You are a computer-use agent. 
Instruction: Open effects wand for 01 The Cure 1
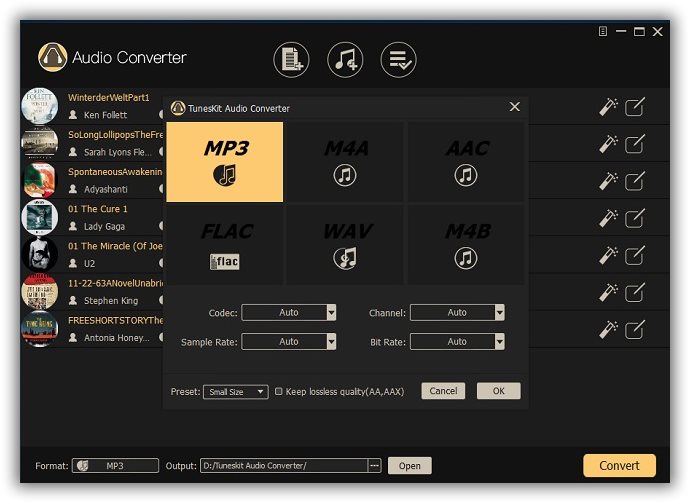click(x=609, y=218)
